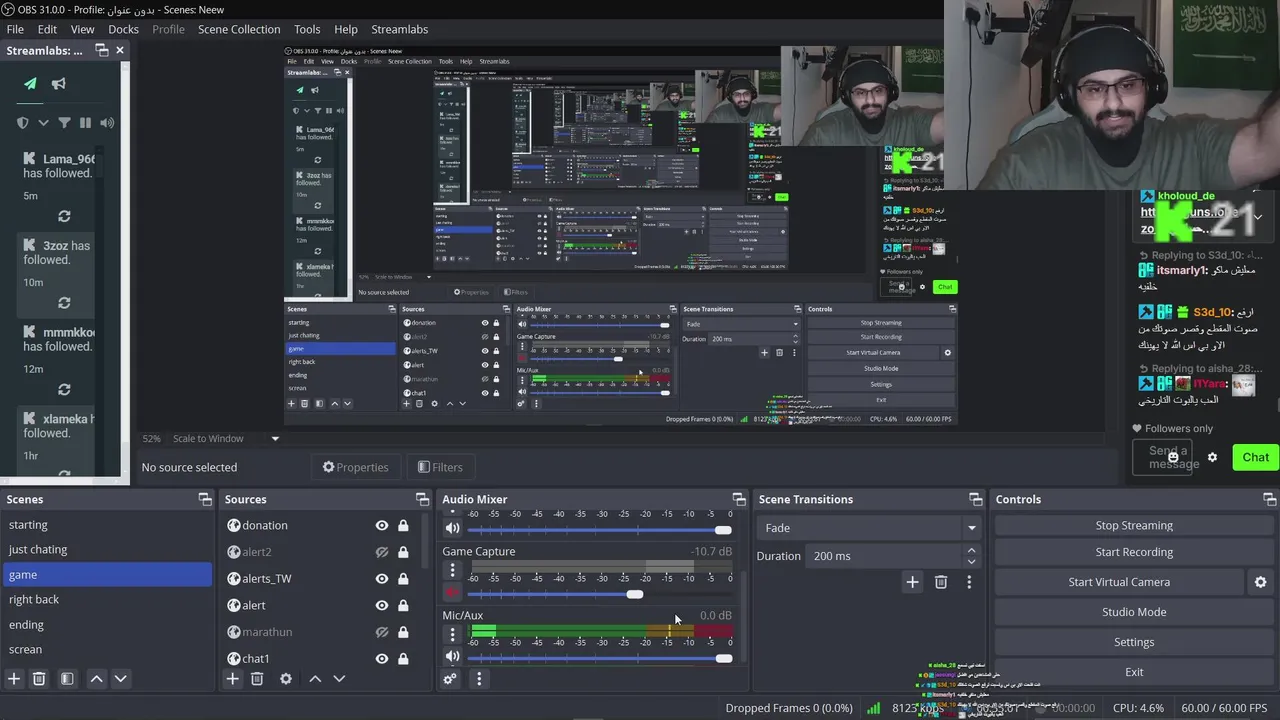Unlock the alerts_TW source
This screenshot has height=720, width=1280.
[x=403, y=579]
